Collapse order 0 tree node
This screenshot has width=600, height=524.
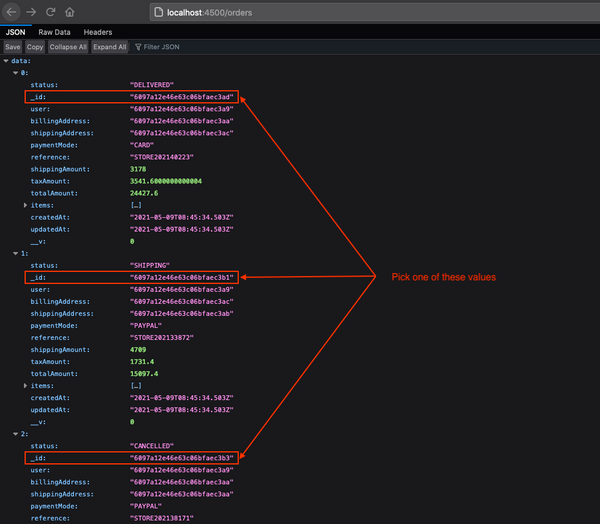pos(14,72)
